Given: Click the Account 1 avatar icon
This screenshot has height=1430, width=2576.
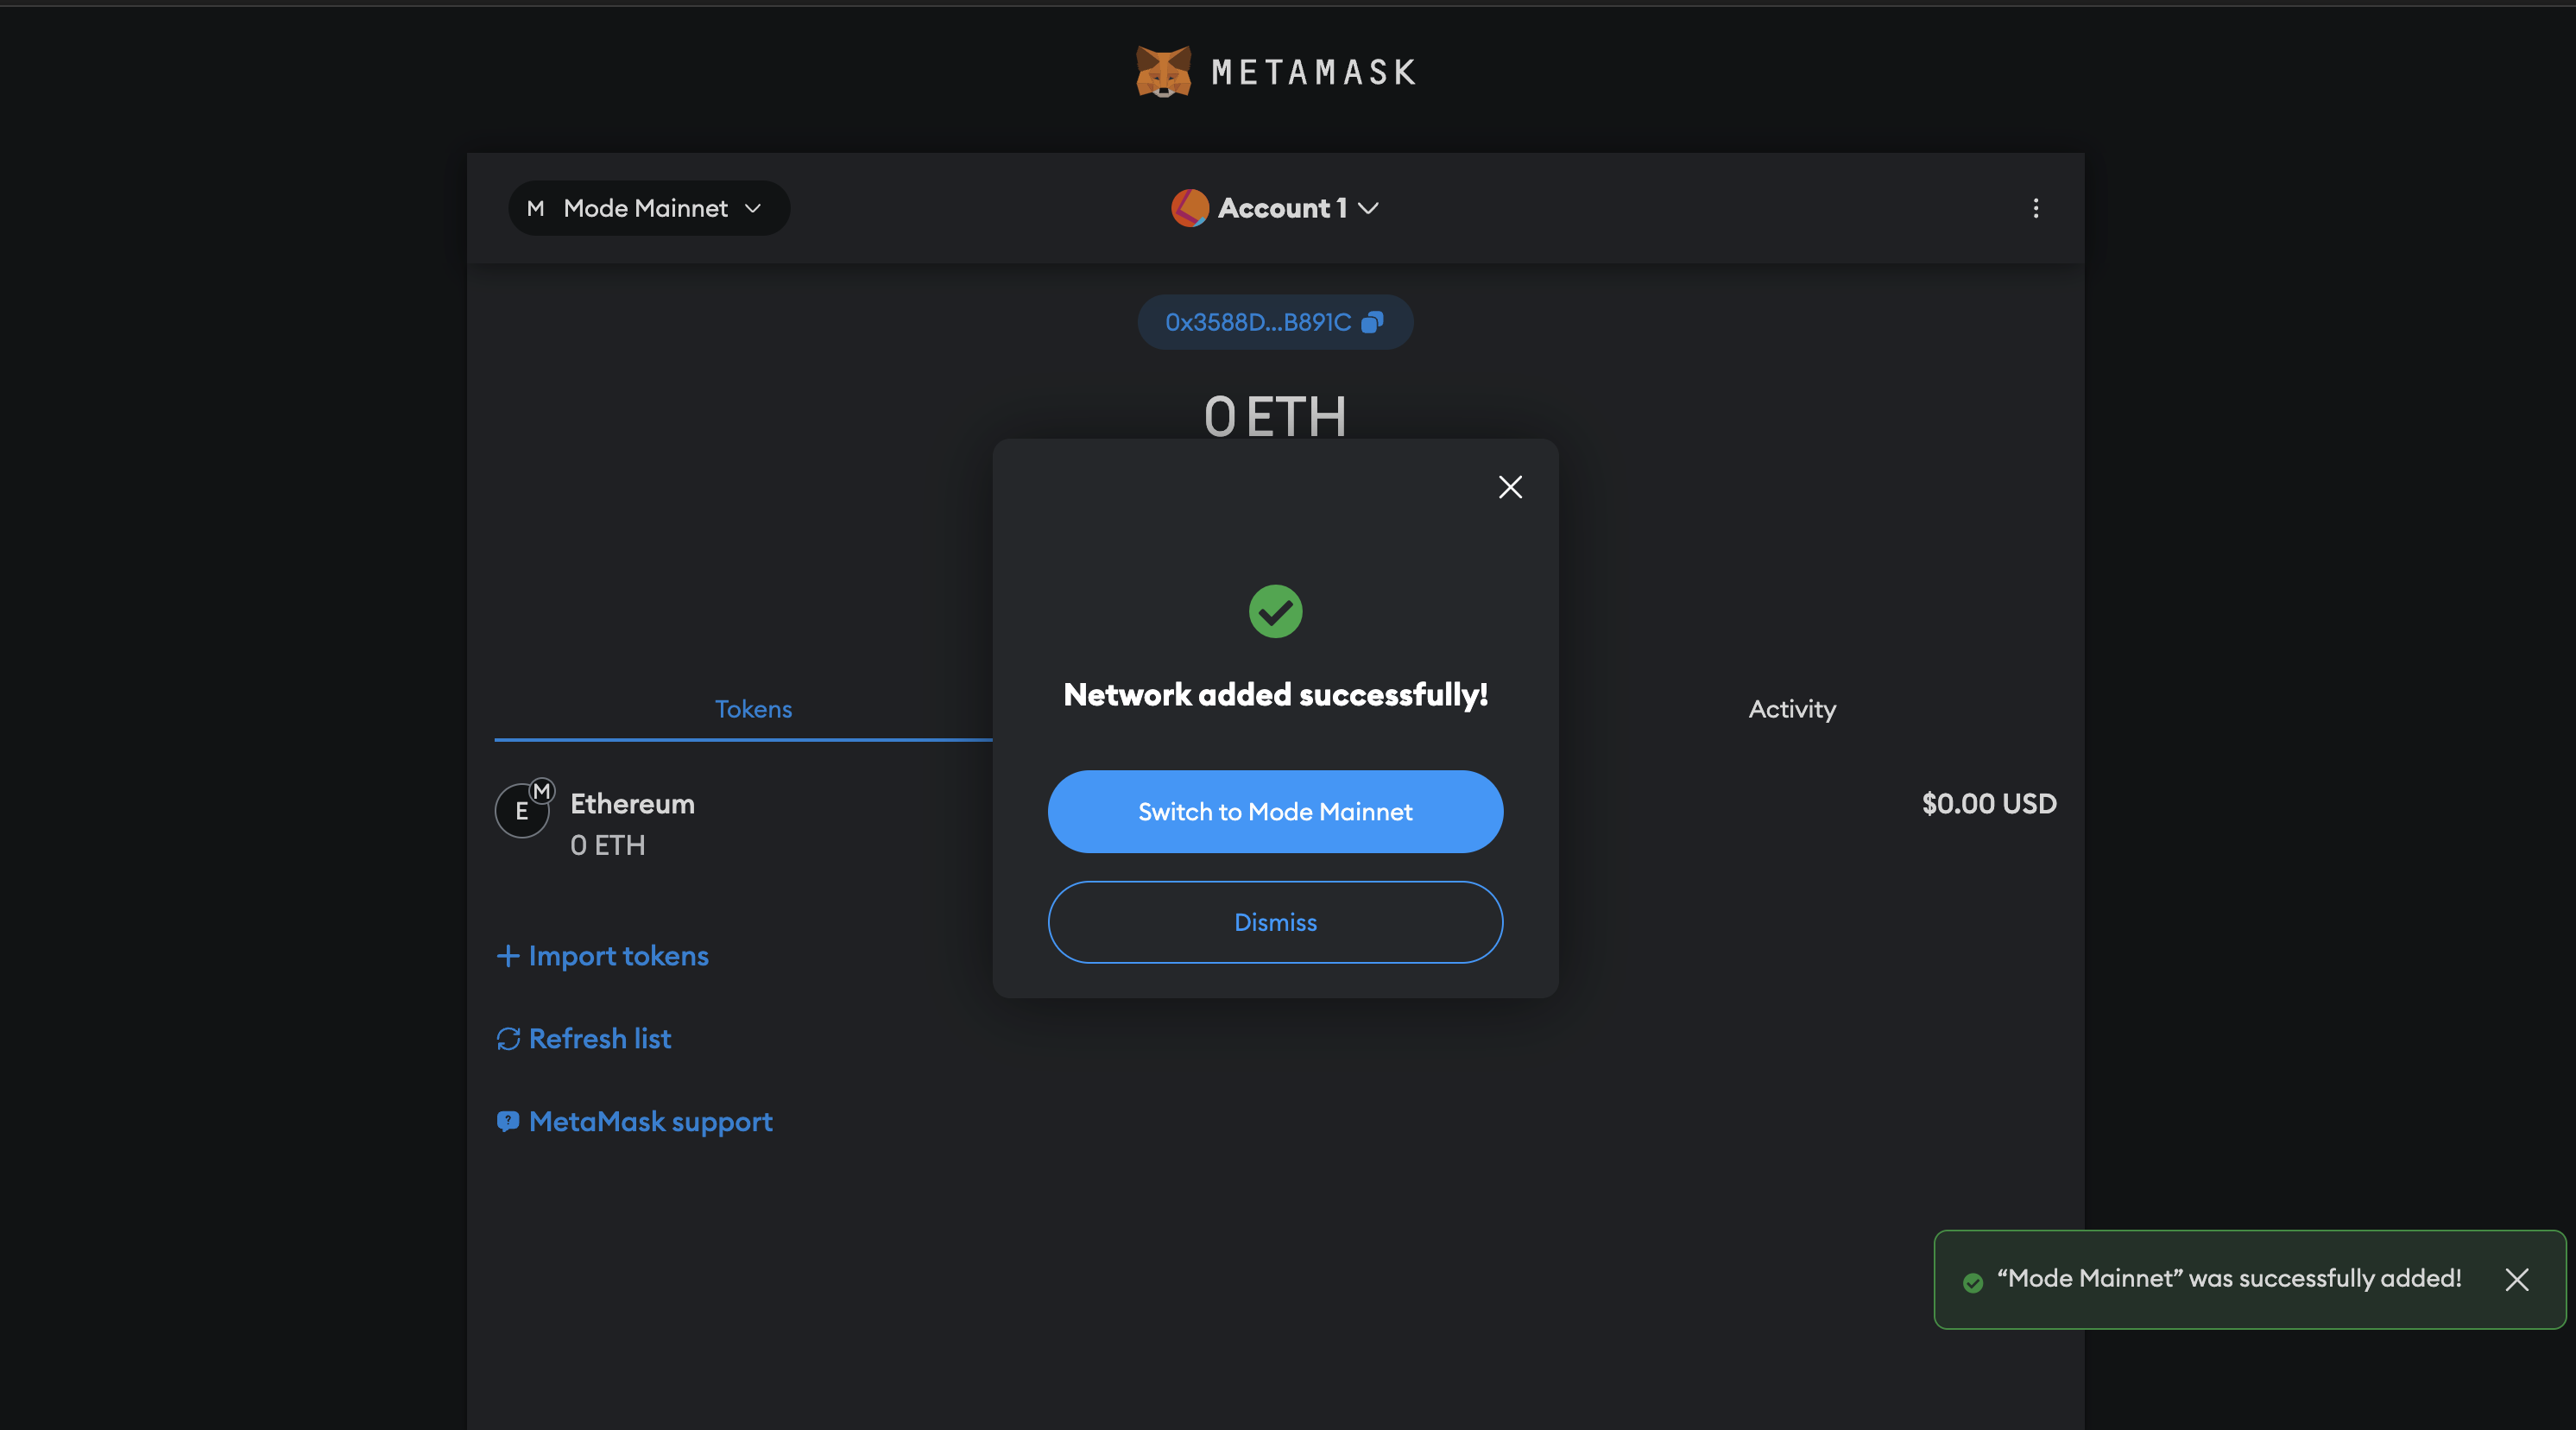Looking at the screenshot, I should 1188,208.
